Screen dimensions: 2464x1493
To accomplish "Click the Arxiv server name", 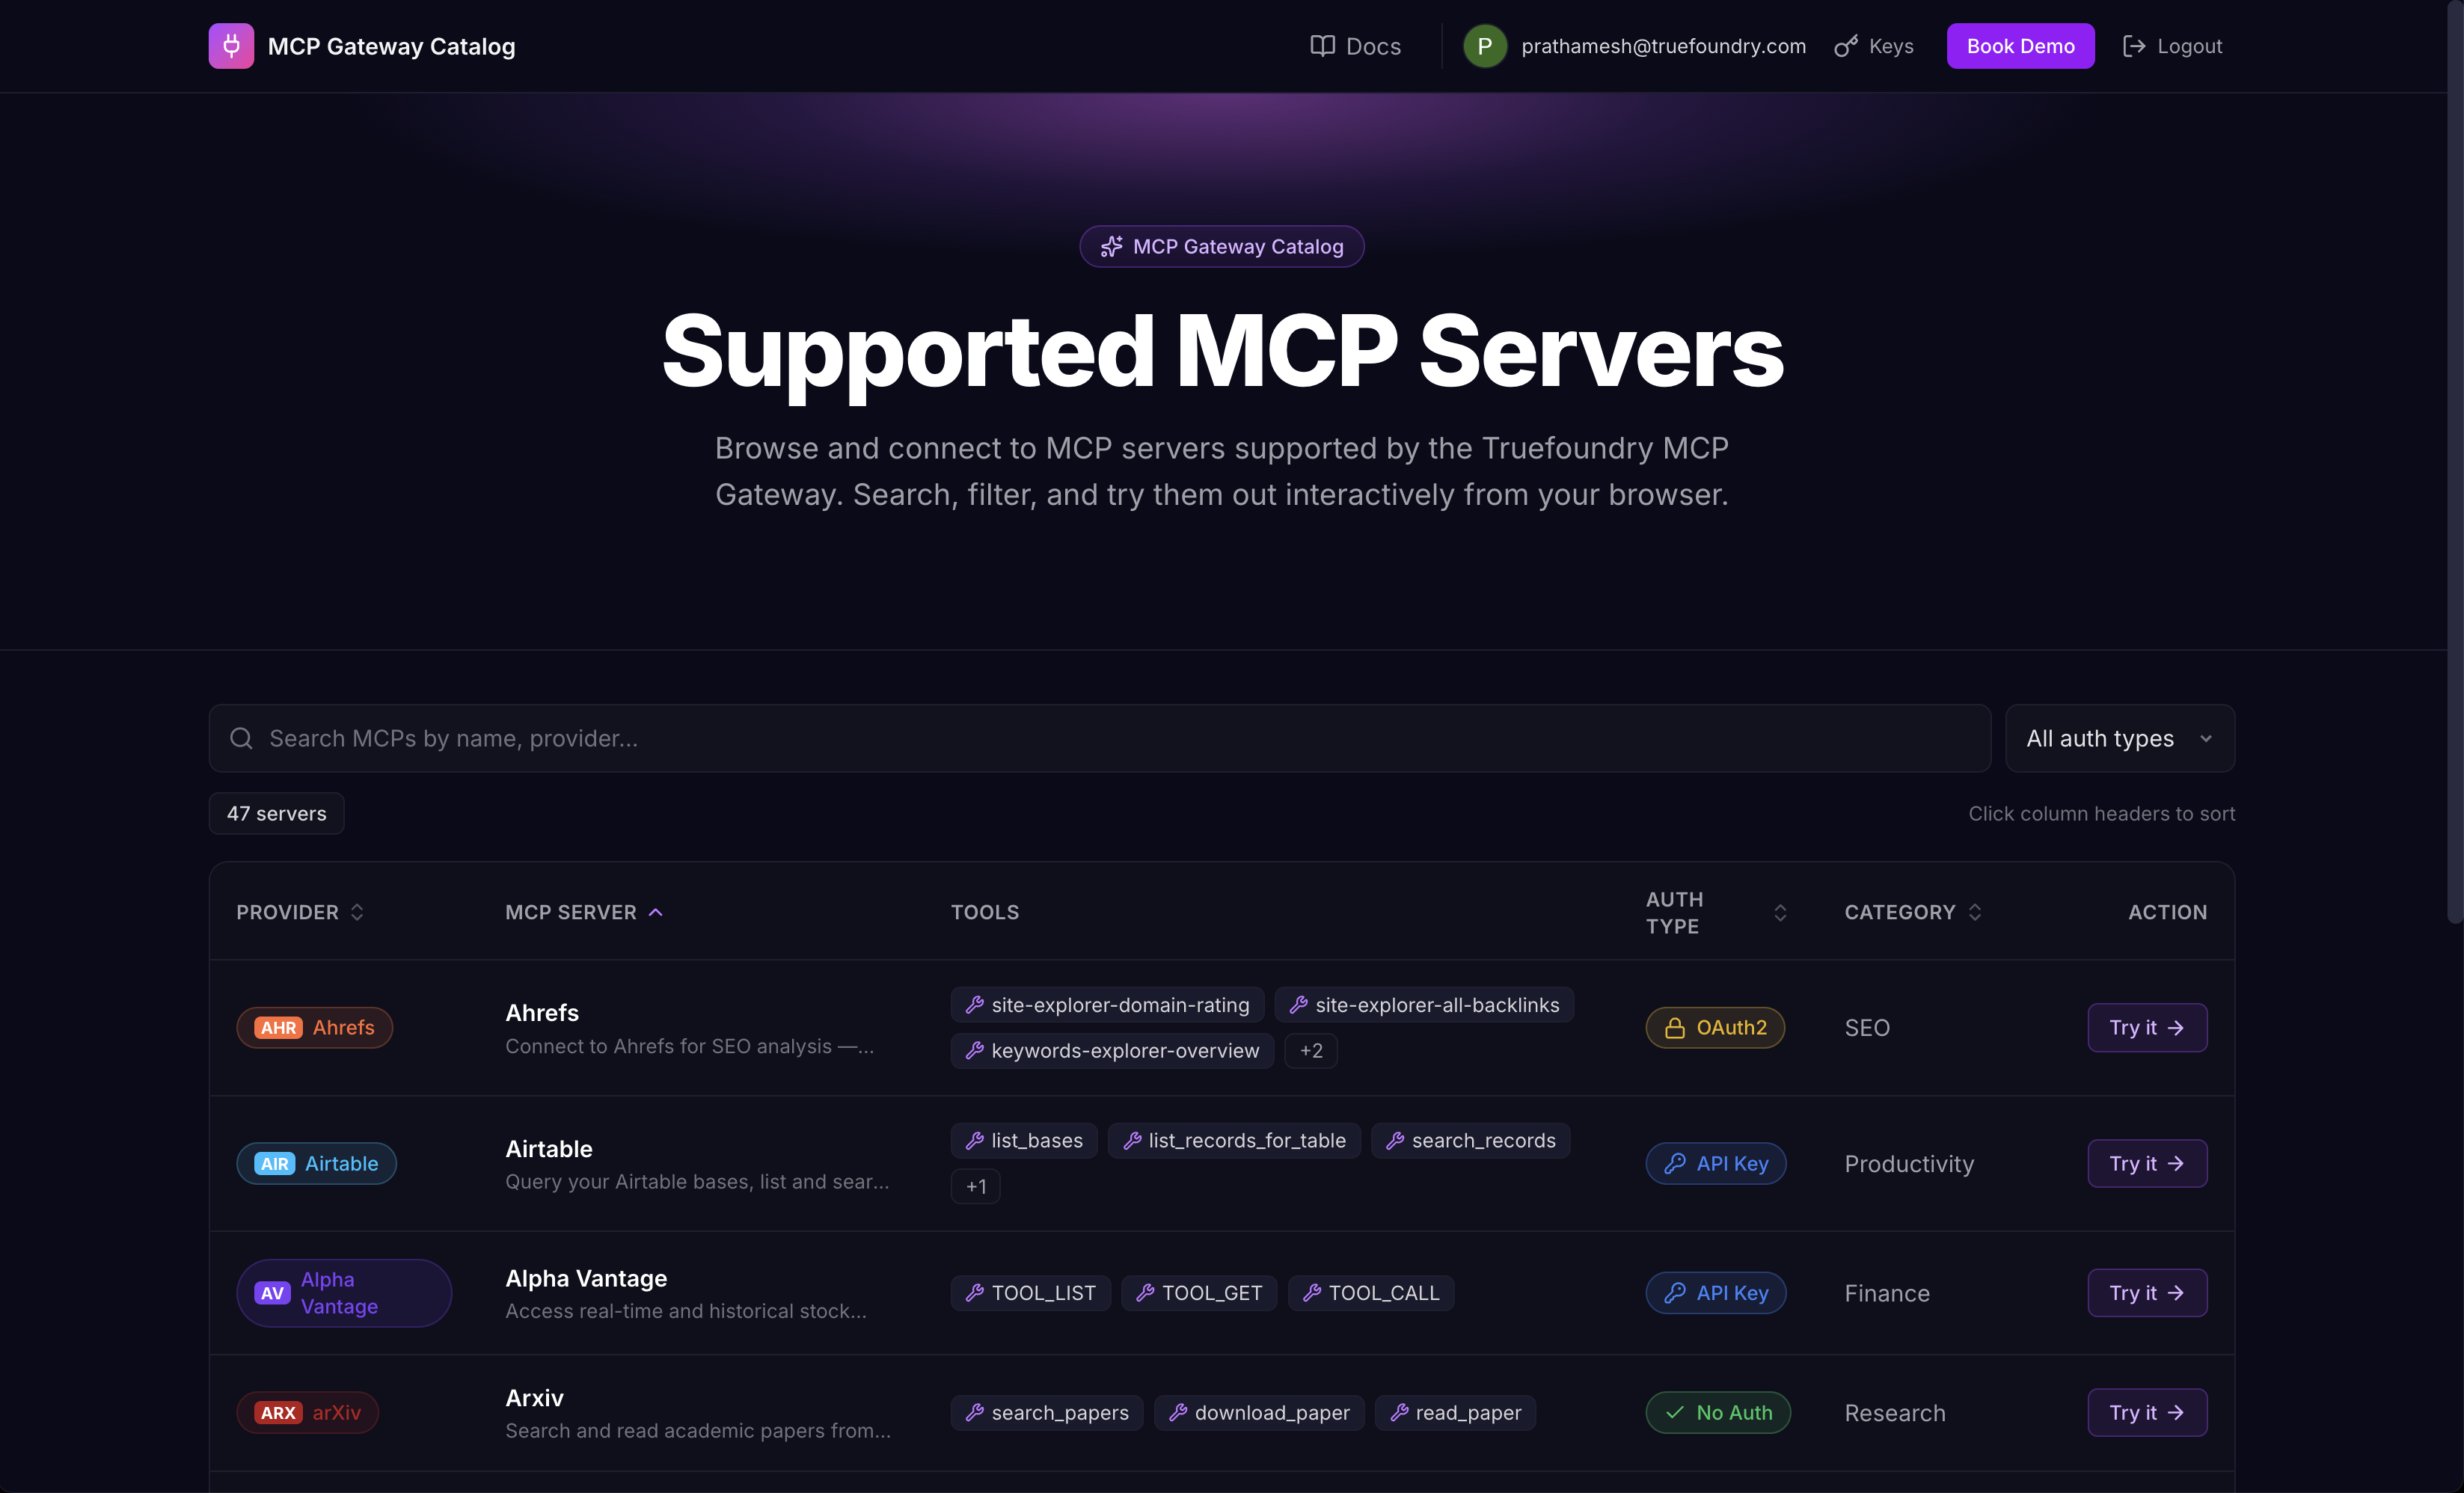I will 535,1398.
